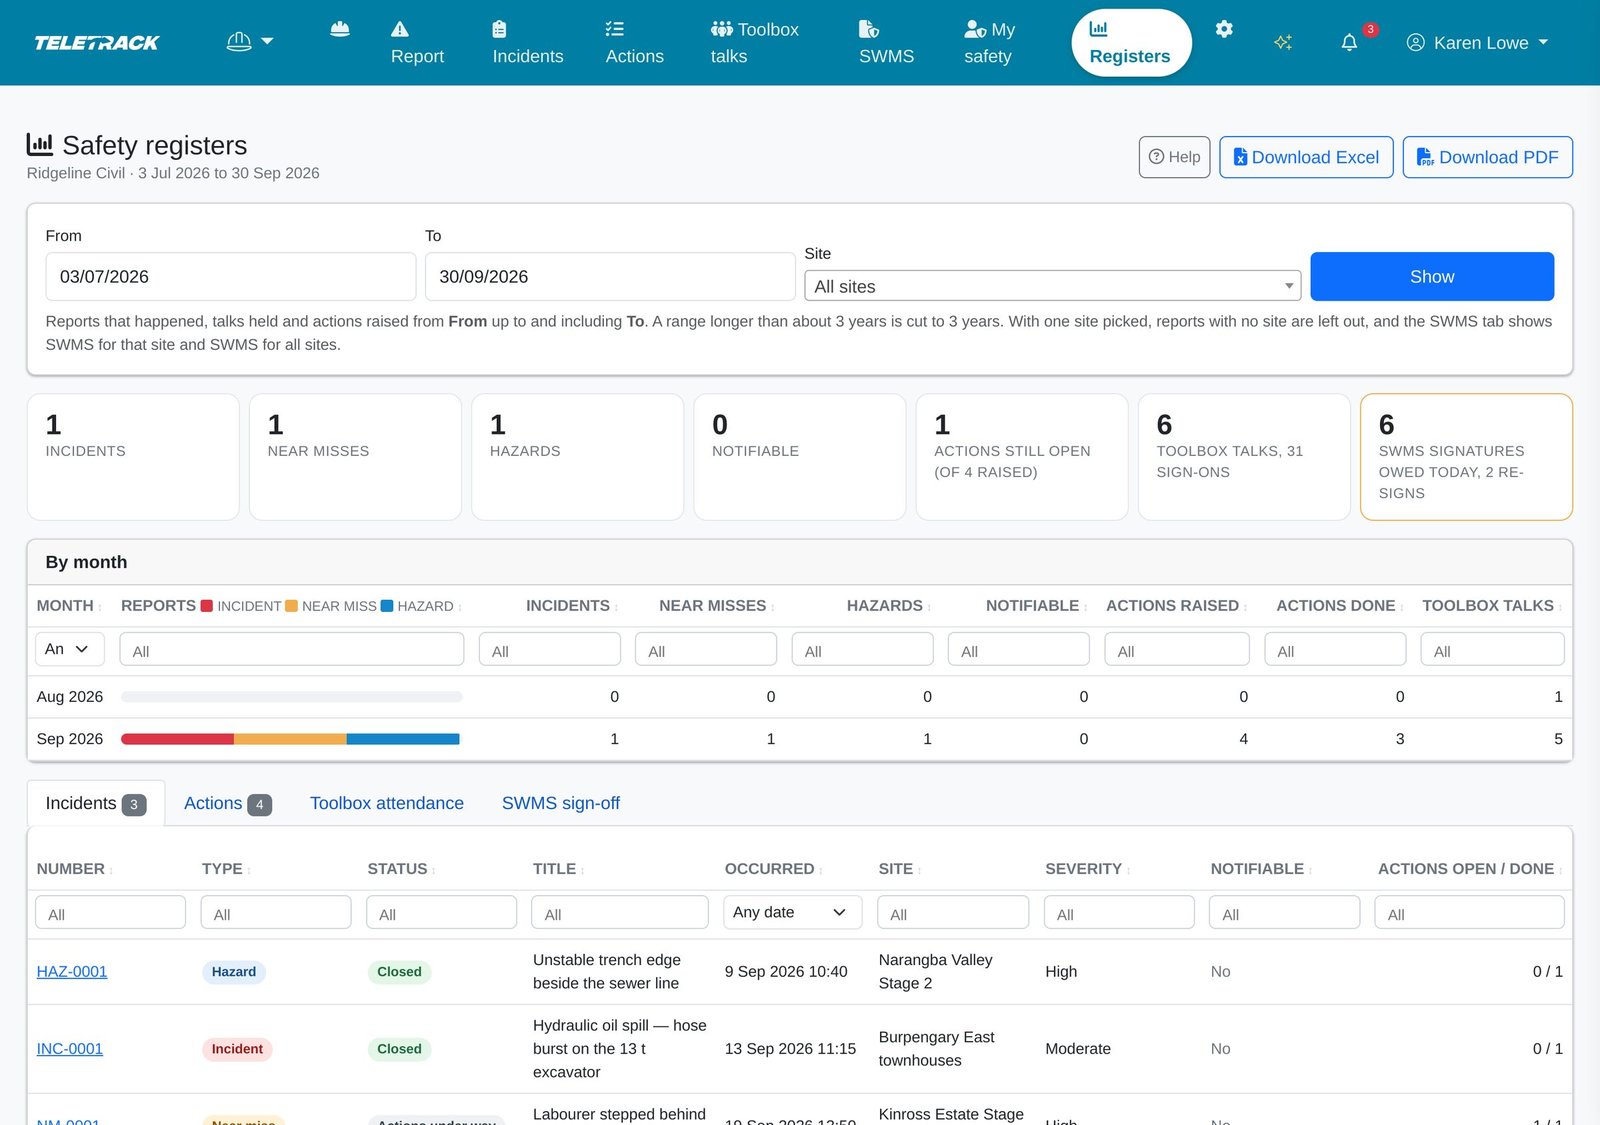
Task: Open My safety
Action: 990,43
